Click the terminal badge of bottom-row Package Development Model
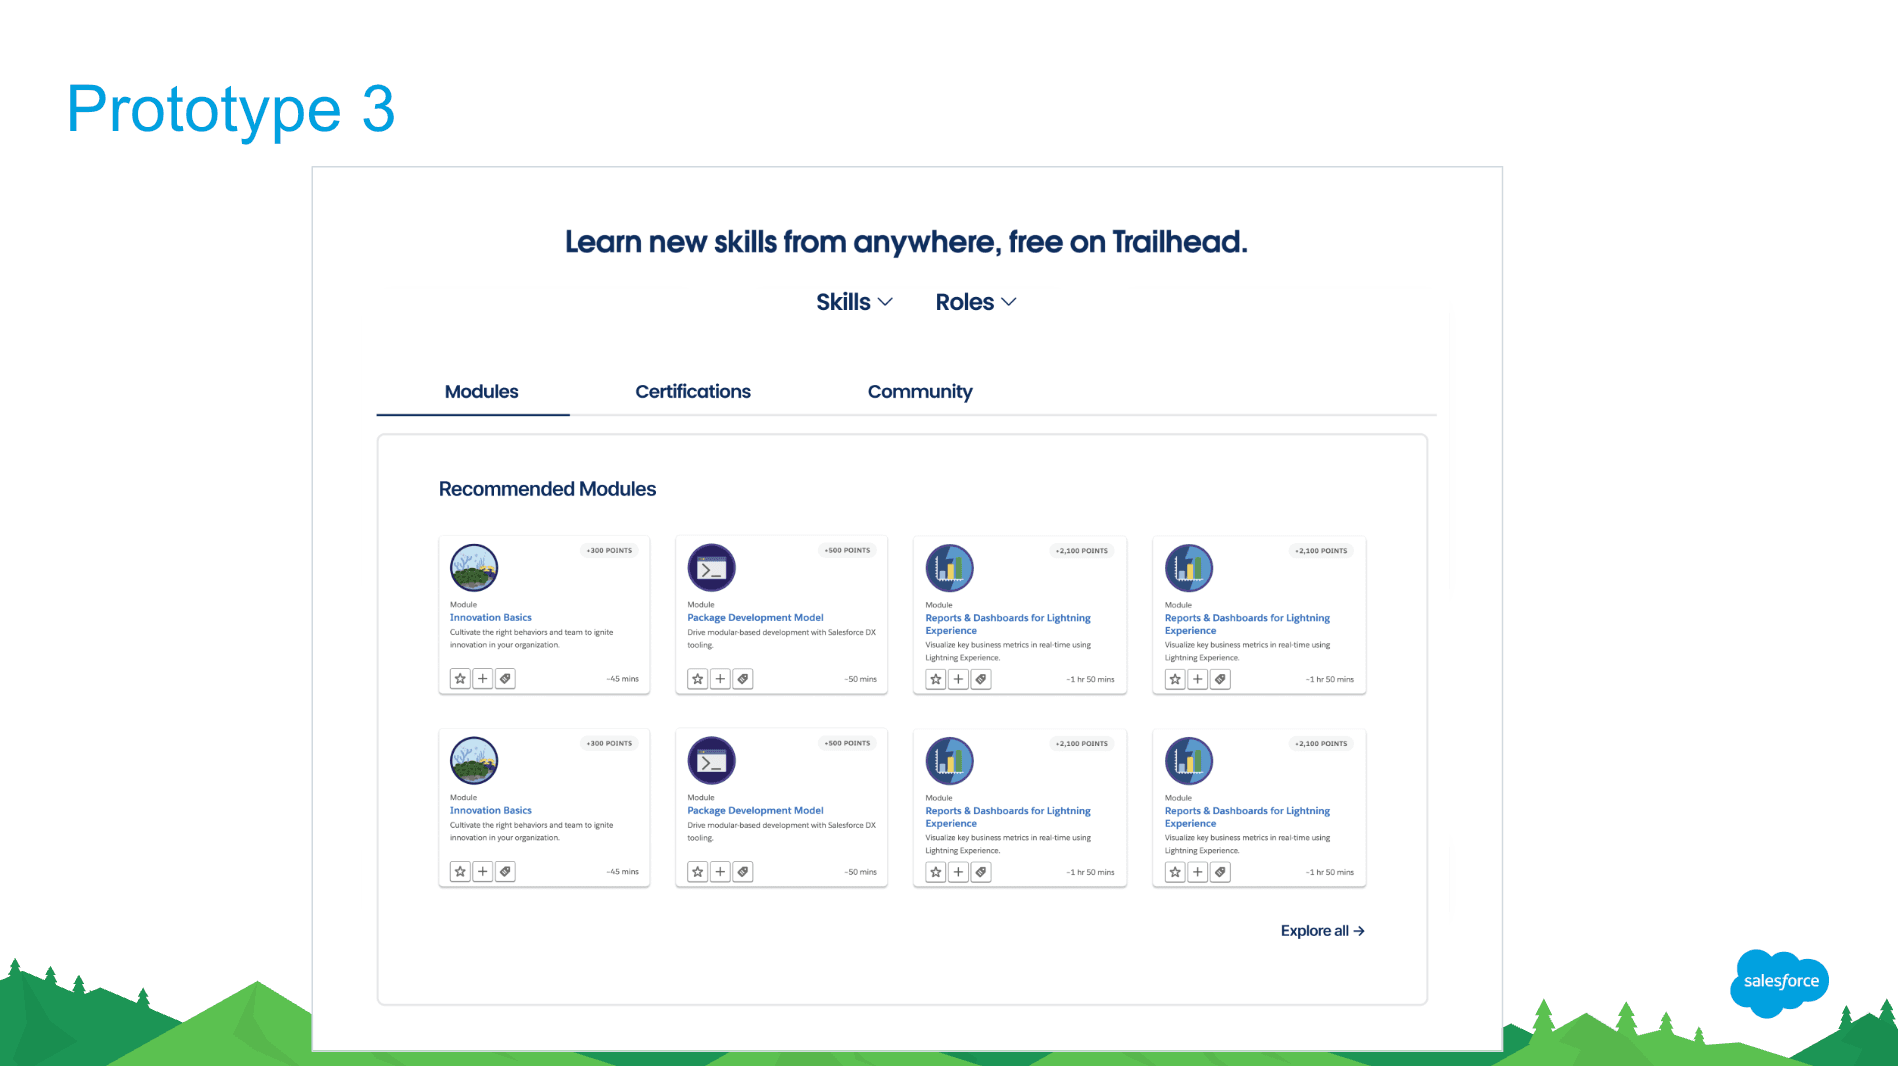Image resolution: width=1898 pixels, height=1066 pixels. coord(711,761)
